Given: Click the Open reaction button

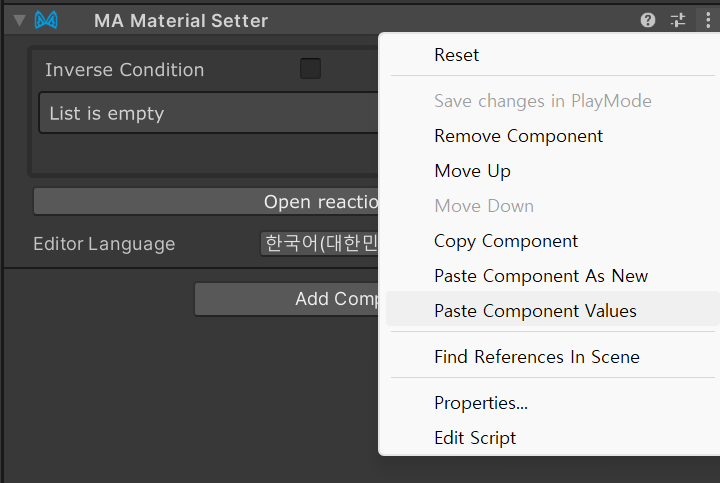Looking at the screenshot, I should click(x=206, y=201).
